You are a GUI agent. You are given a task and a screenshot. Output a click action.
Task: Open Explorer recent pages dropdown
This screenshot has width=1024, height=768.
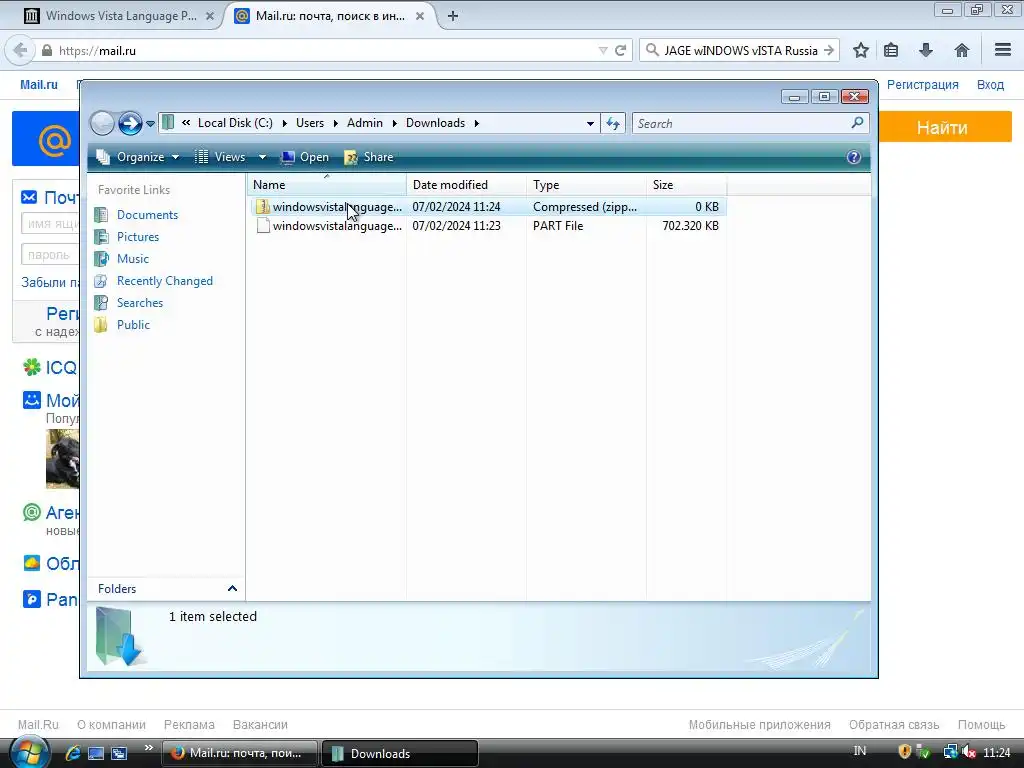point(150,123)
